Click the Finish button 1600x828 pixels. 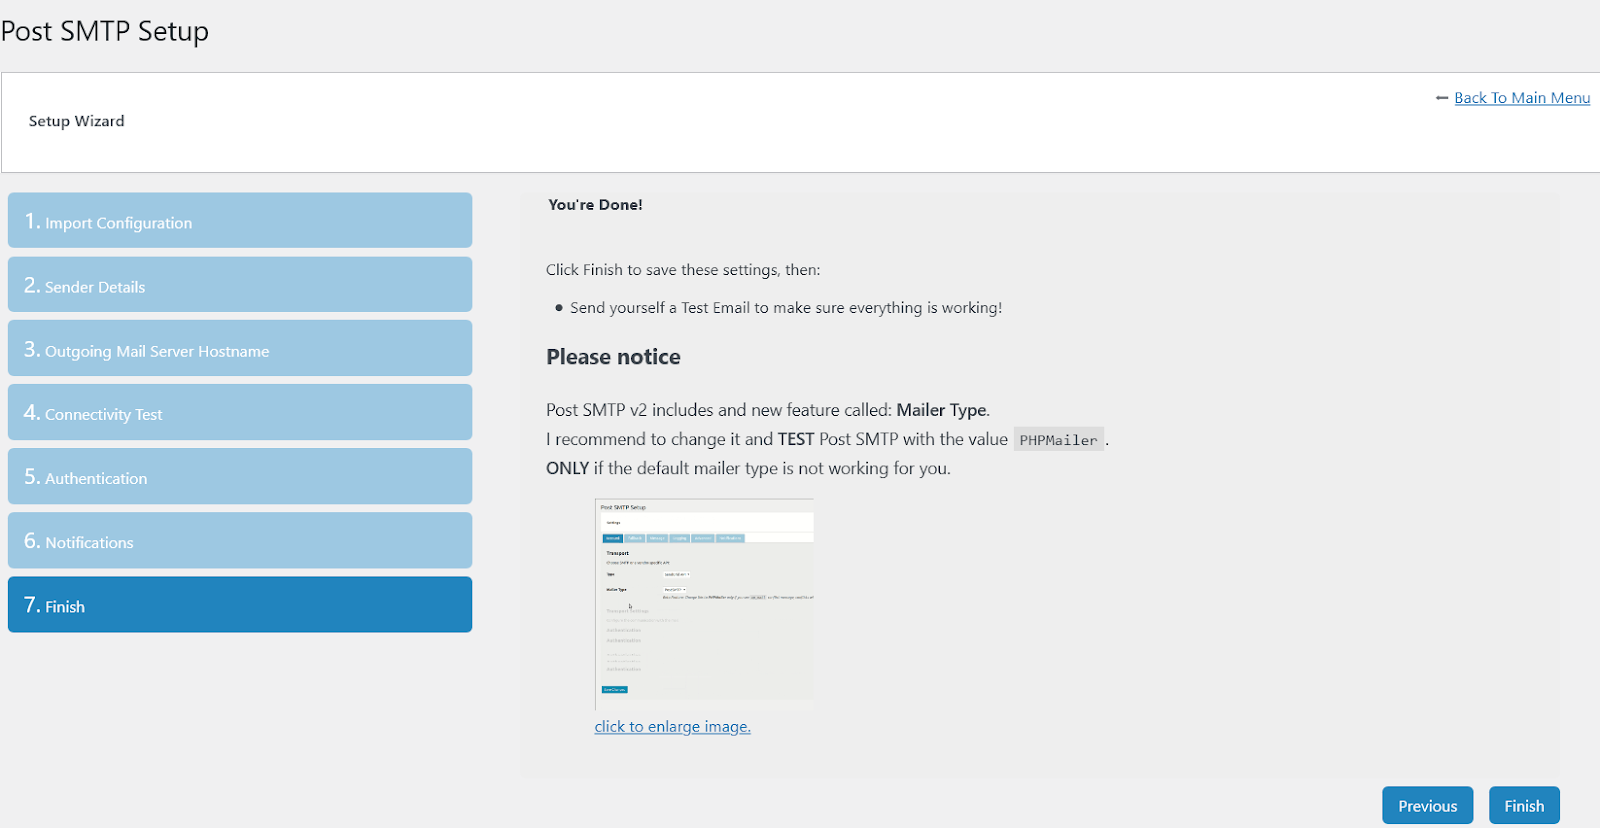coord(1524,805)
